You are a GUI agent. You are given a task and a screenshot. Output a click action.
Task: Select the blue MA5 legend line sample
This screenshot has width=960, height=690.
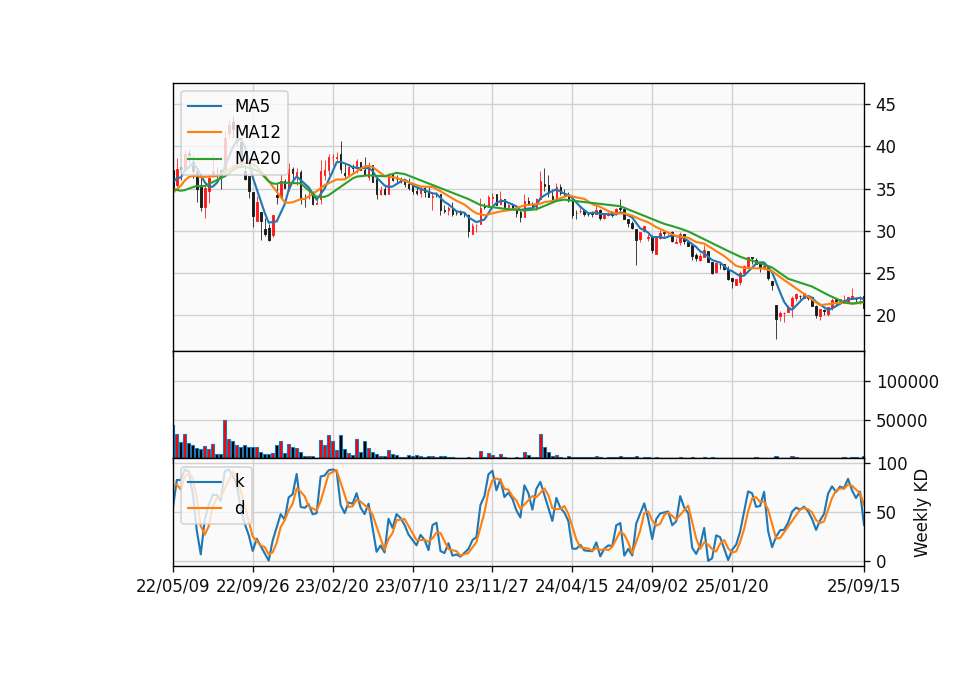click(204, 106)
